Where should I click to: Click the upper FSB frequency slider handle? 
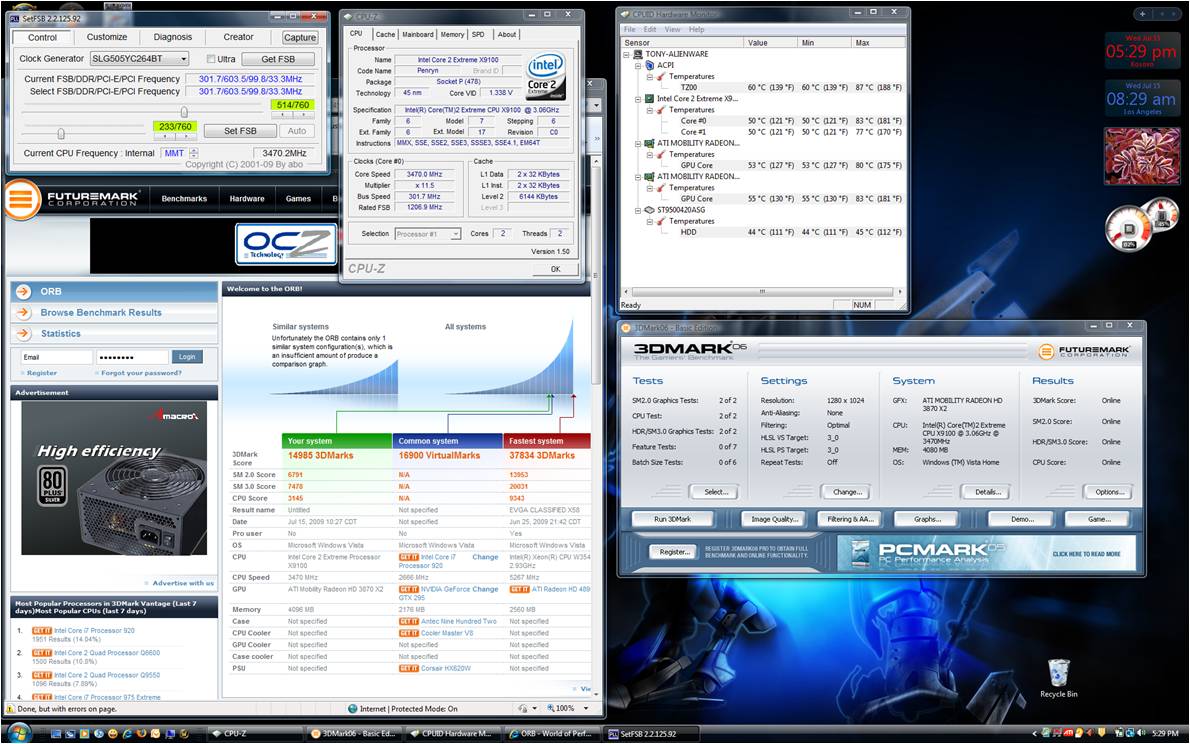click(183, 112)
